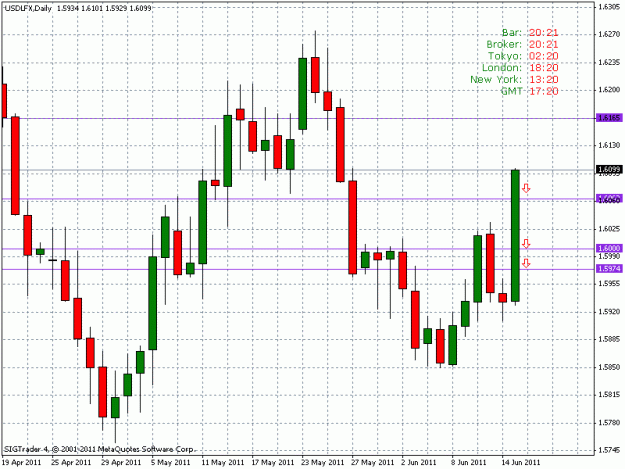This screenshot has height=469, width=625.
Task: Click the 19 Apr 2011 date label
Action: 22,462
